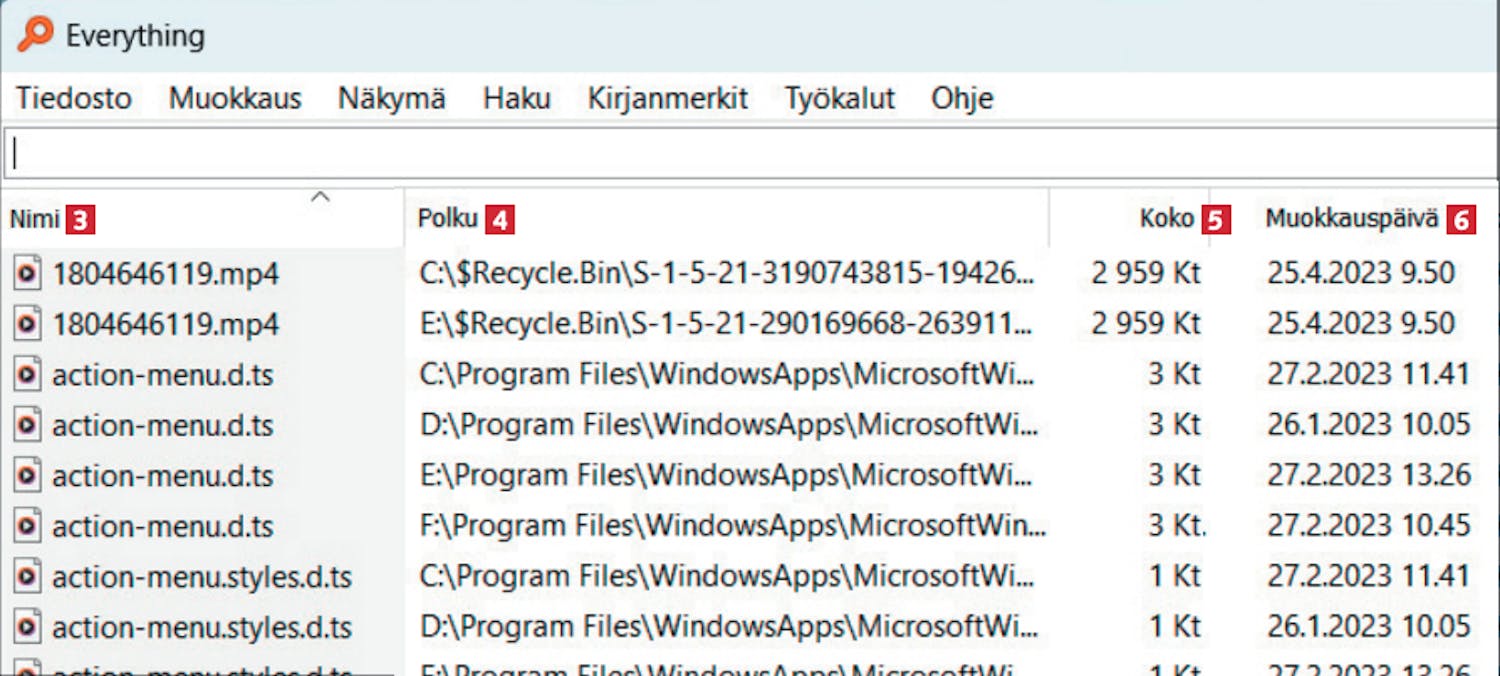Open the Näkymä menu

tap(392, 98)
